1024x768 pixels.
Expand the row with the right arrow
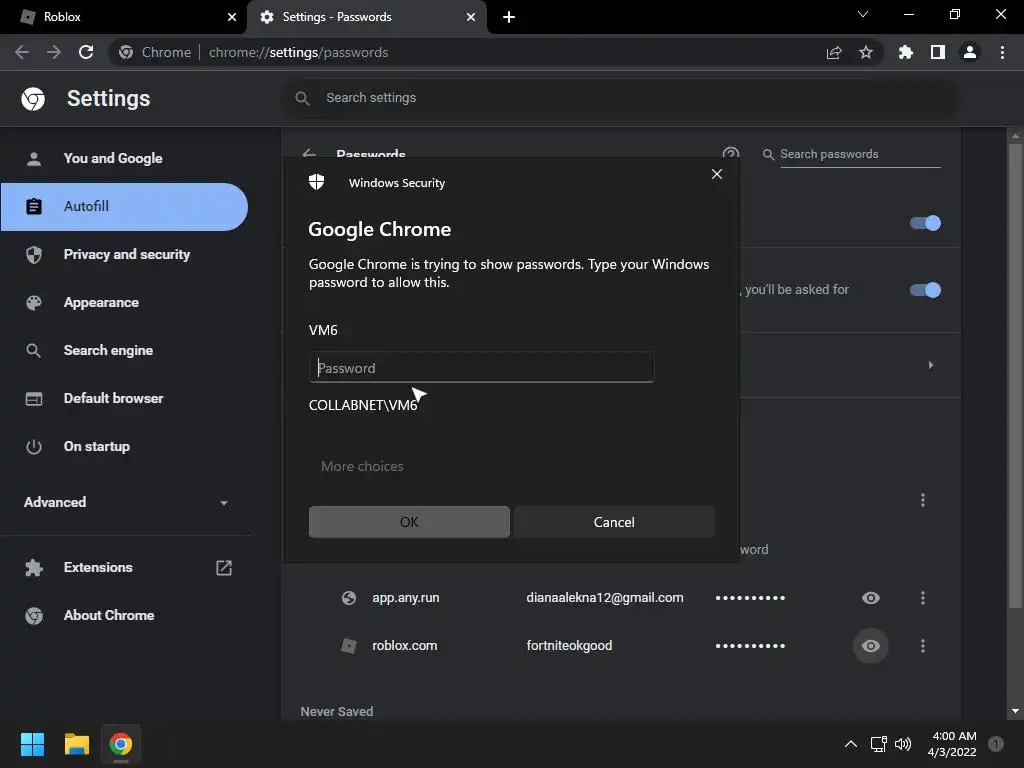(931, 365)
